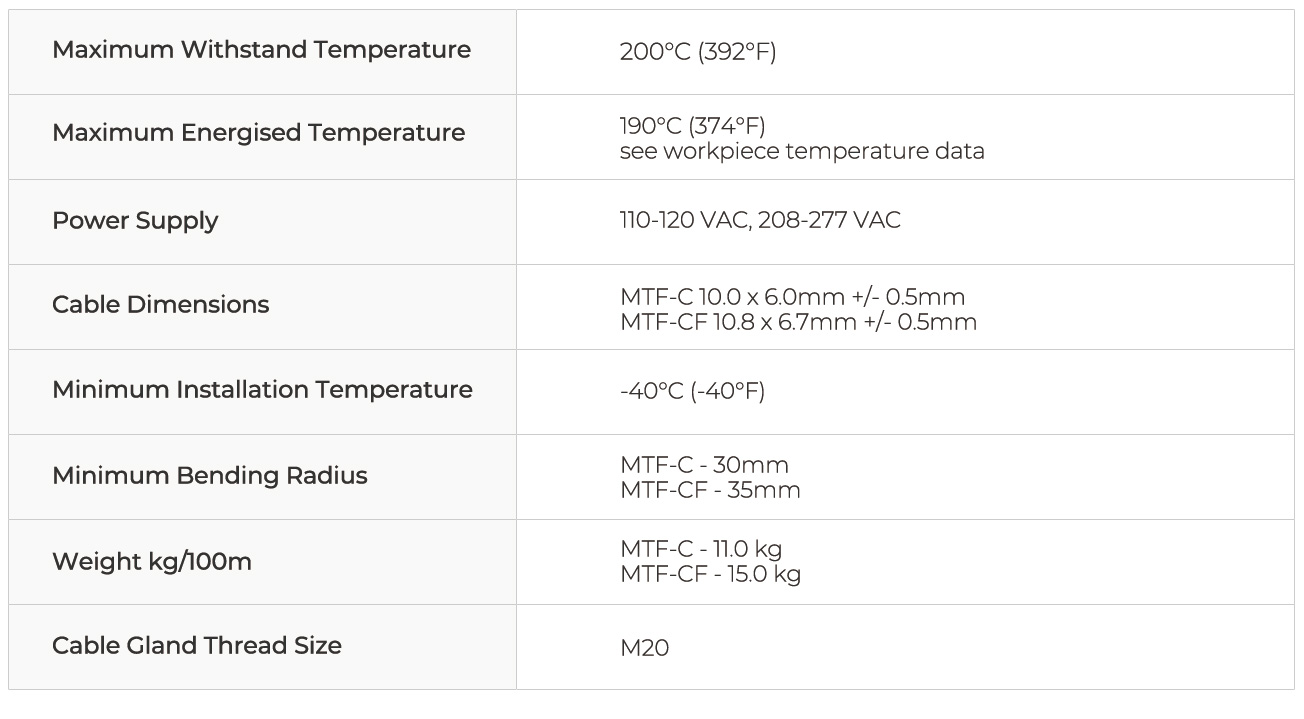Viewport: 1304px width, 719px height.
Task: Select the M20 thread size value
Action: 644,648
